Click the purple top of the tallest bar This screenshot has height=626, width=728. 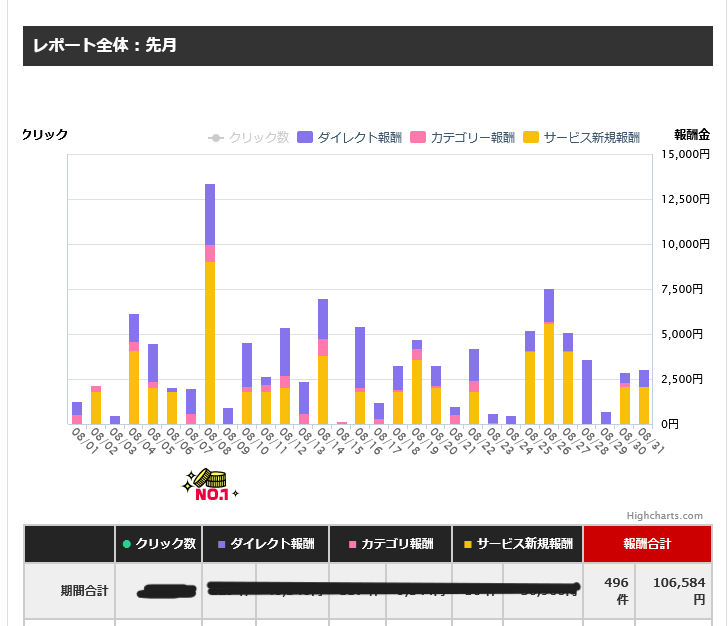(210, 213)
